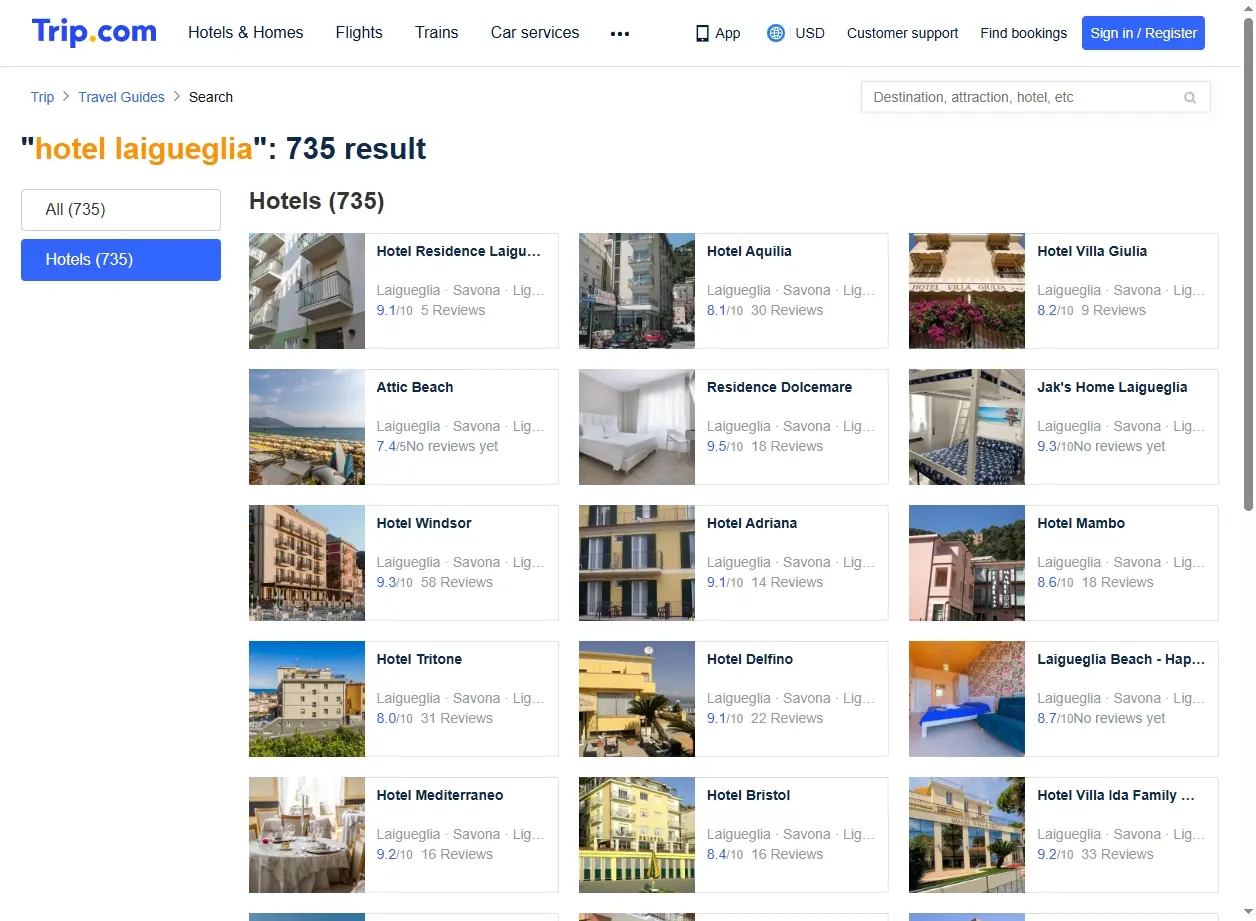The height and width of the screenshot is (921, 1256).
Task: Open Residence Dolcemare photo
Action: point(637,427)
